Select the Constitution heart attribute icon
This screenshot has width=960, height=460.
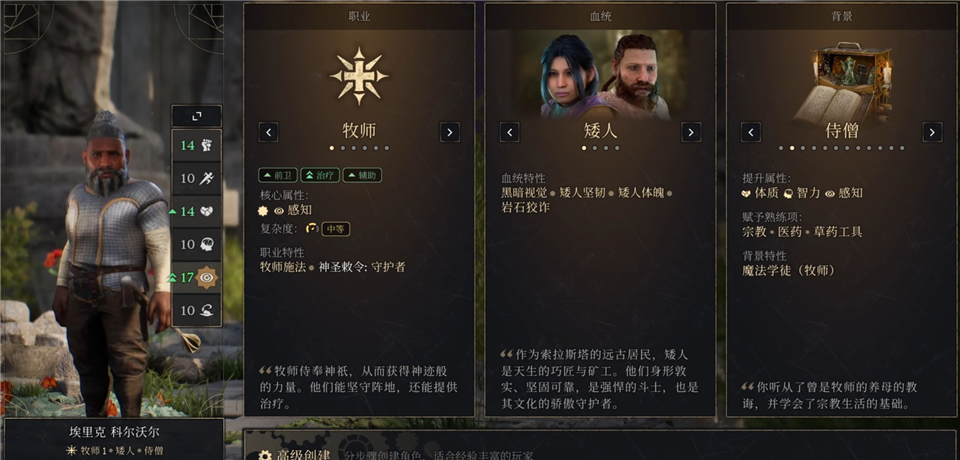(207, 211)
